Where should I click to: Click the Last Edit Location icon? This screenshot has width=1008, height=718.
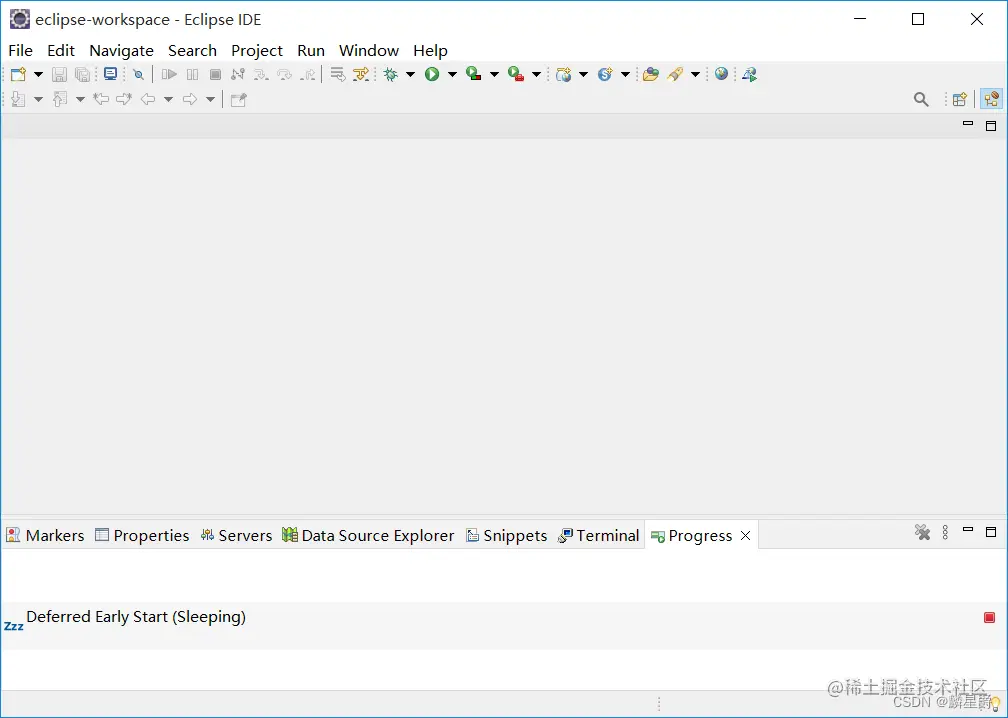101,99
